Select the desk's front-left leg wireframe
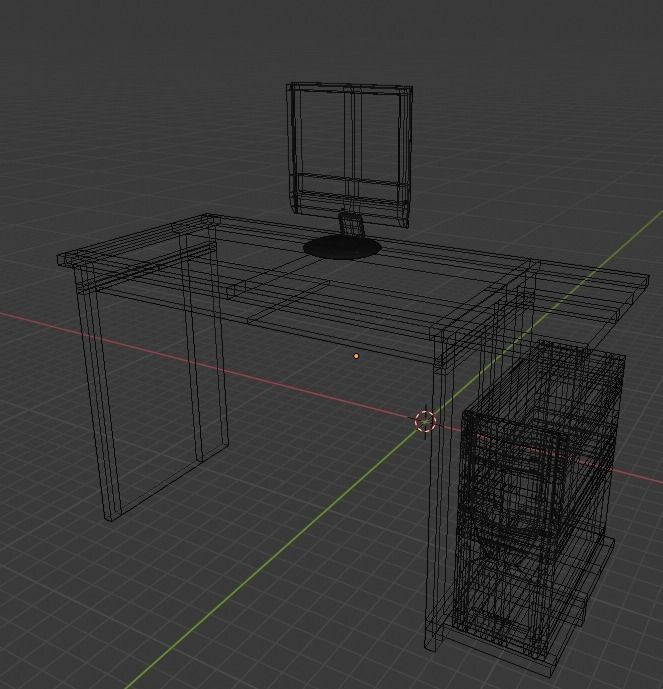The height and width of the screenshot is (689, 663). pos(100,391)
